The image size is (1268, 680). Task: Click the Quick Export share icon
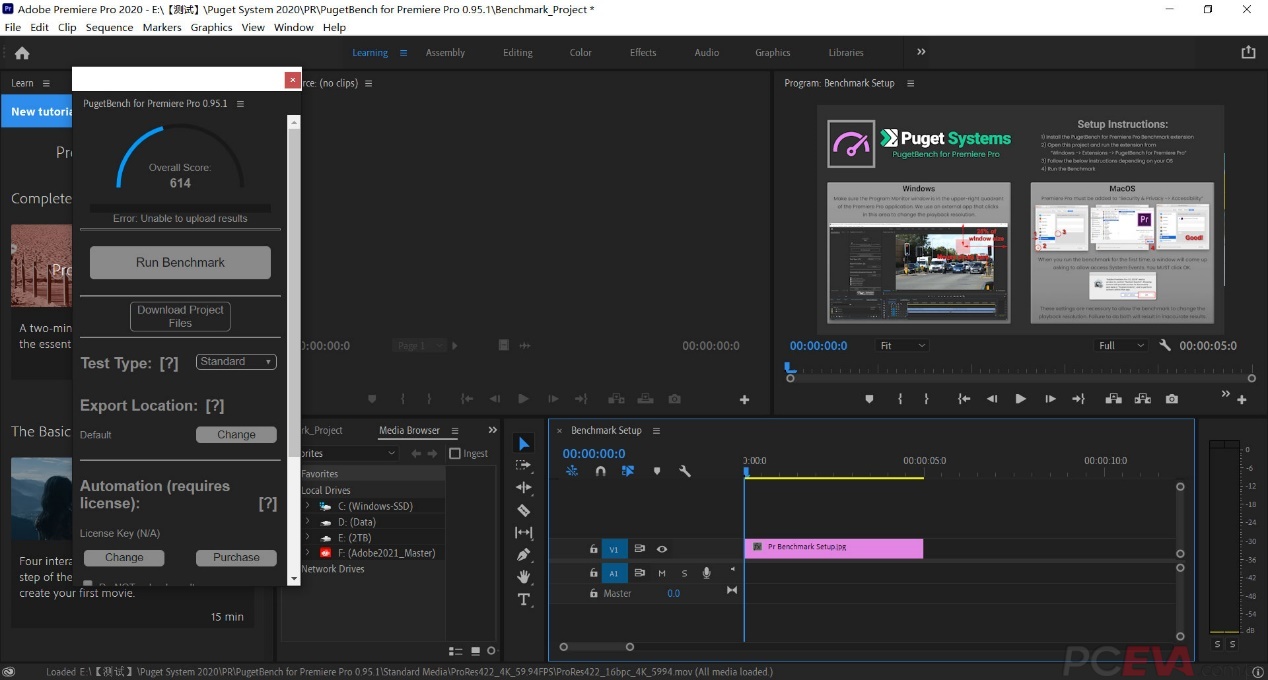pyautogui.click(x=1248, y=52)
